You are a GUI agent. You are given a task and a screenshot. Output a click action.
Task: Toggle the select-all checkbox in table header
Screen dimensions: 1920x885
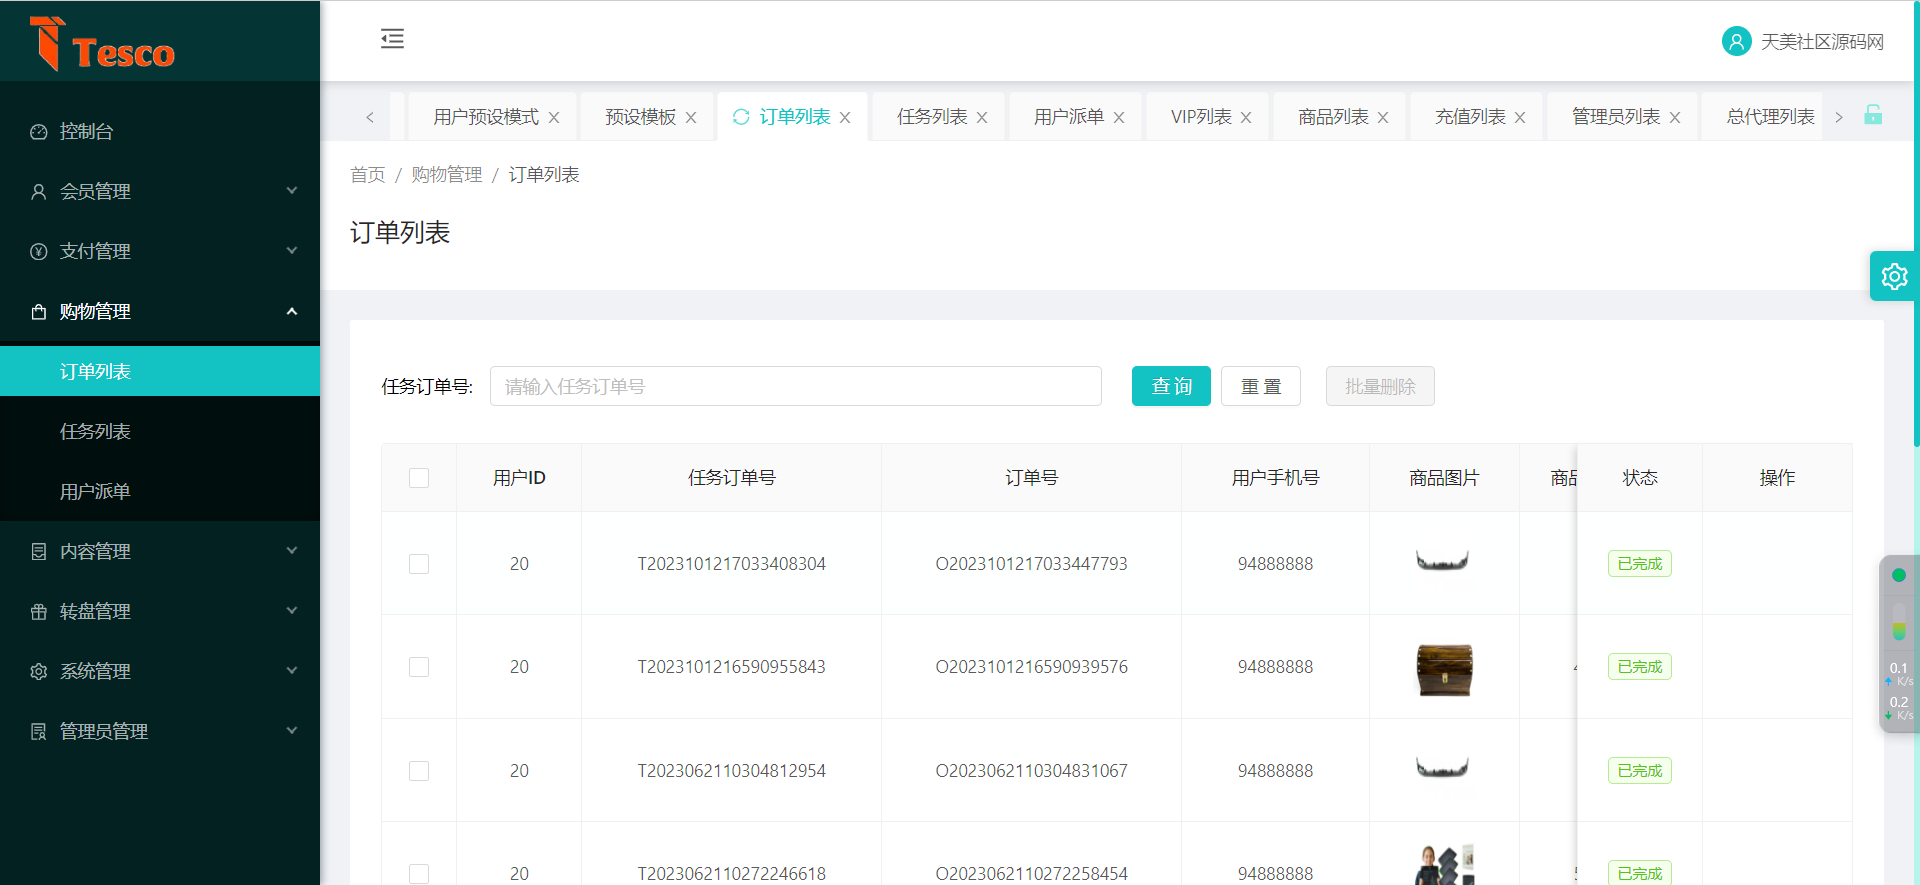419,478
